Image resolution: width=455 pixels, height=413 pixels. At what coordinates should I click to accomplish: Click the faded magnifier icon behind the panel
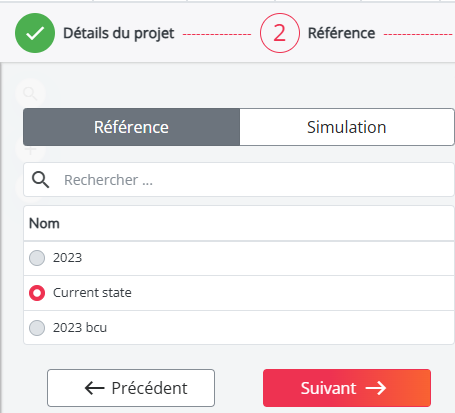tap(30, 94)
